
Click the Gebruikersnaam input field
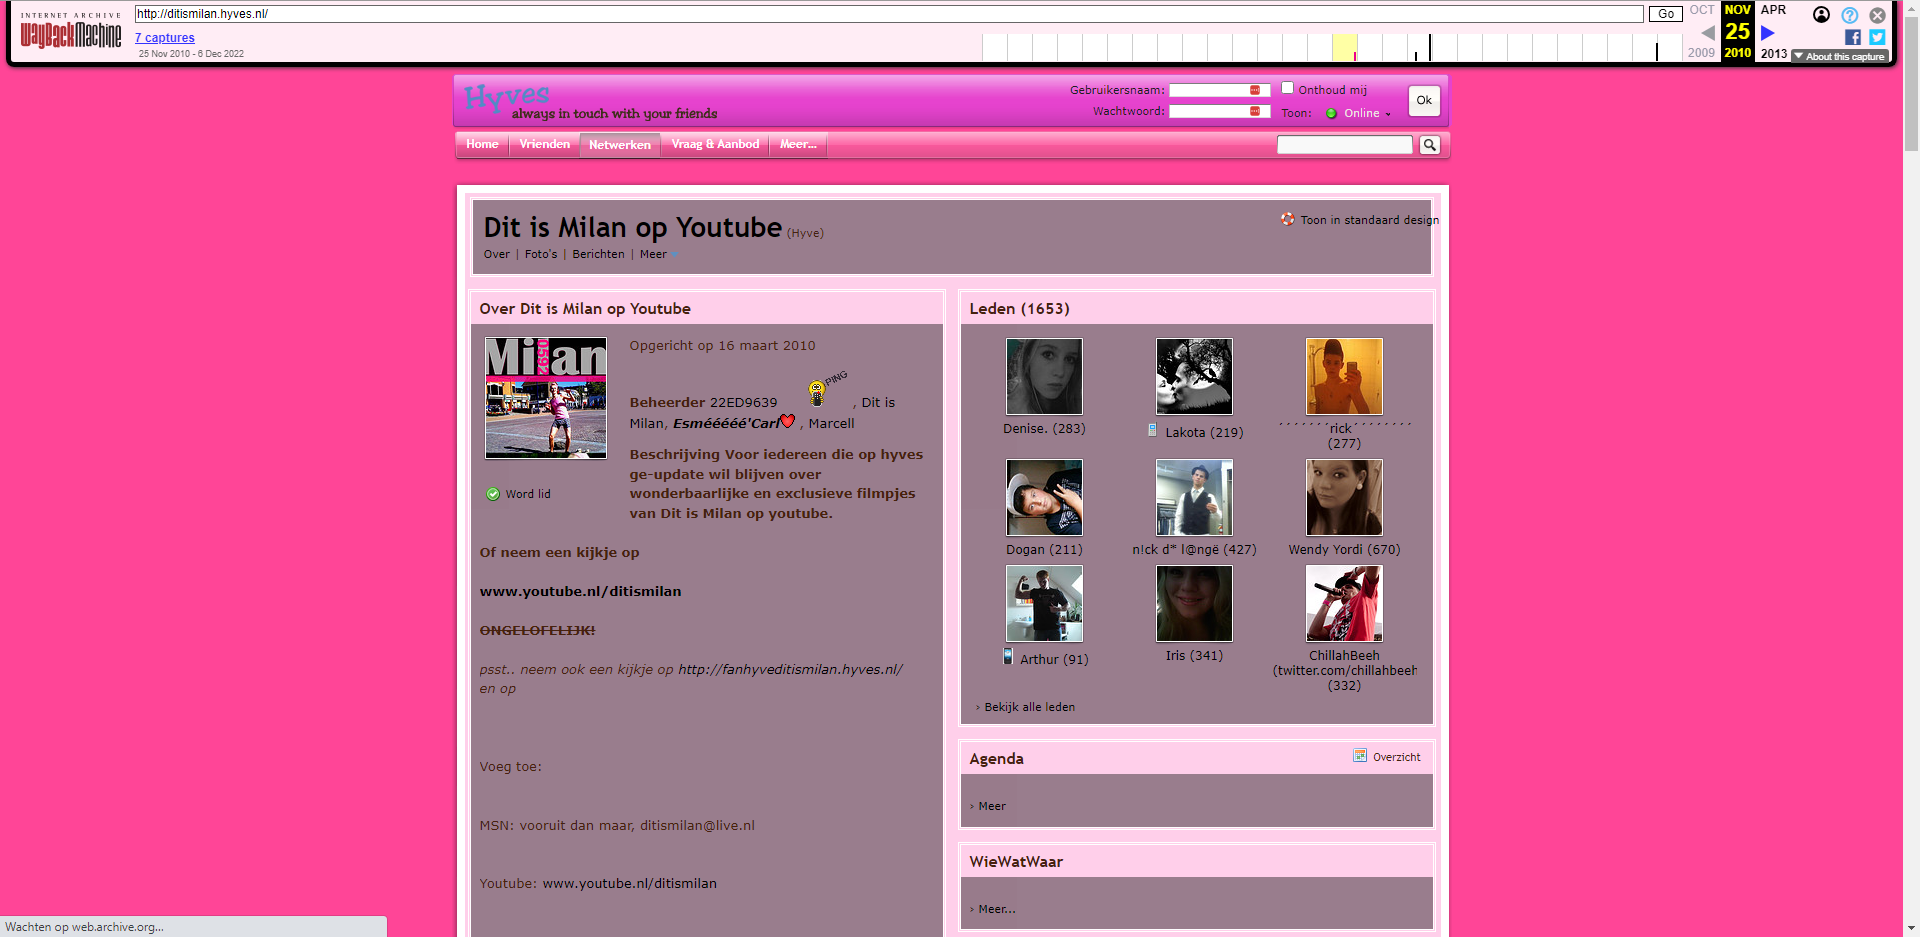(x=1218, y=90)
